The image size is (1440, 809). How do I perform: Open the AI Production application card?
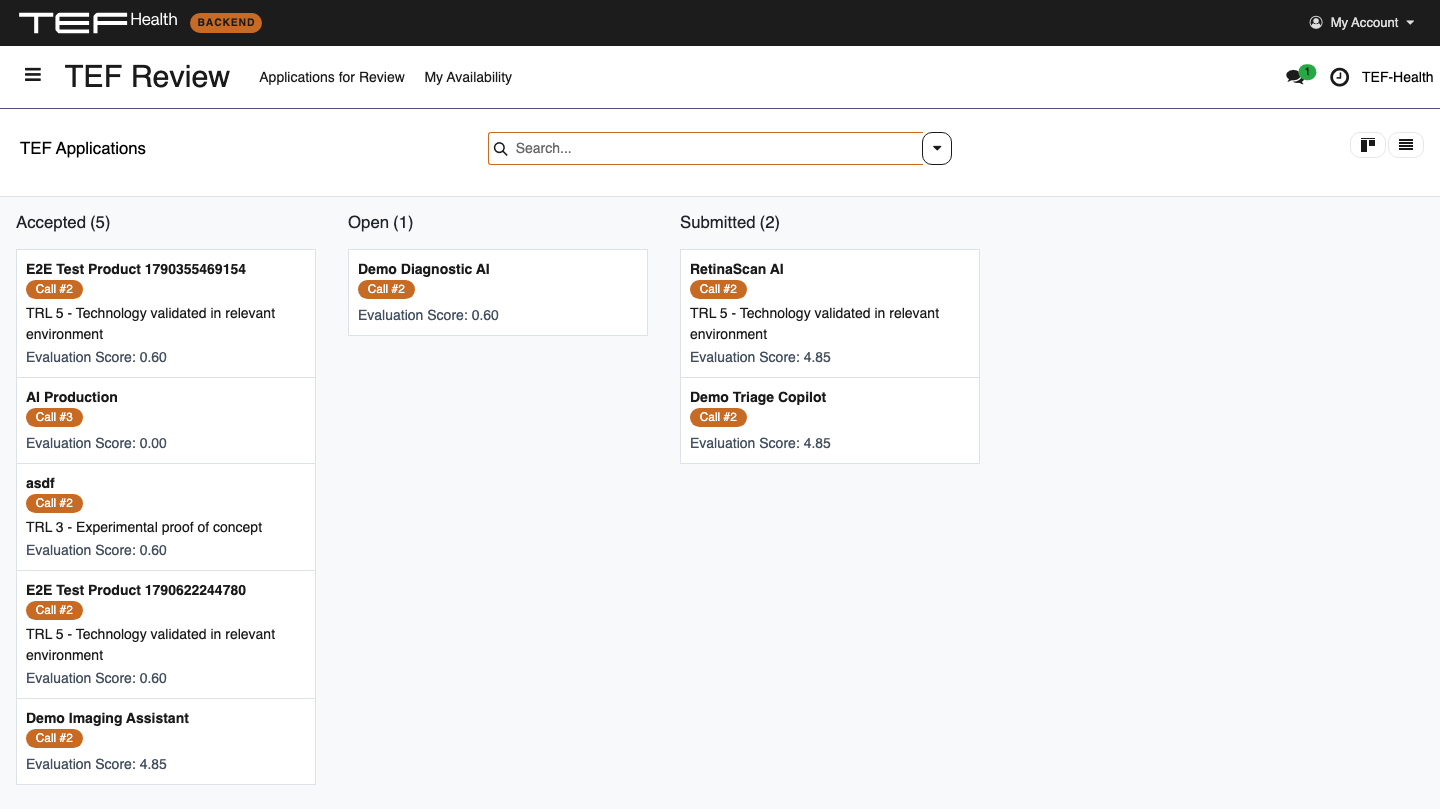click(166, 420)
